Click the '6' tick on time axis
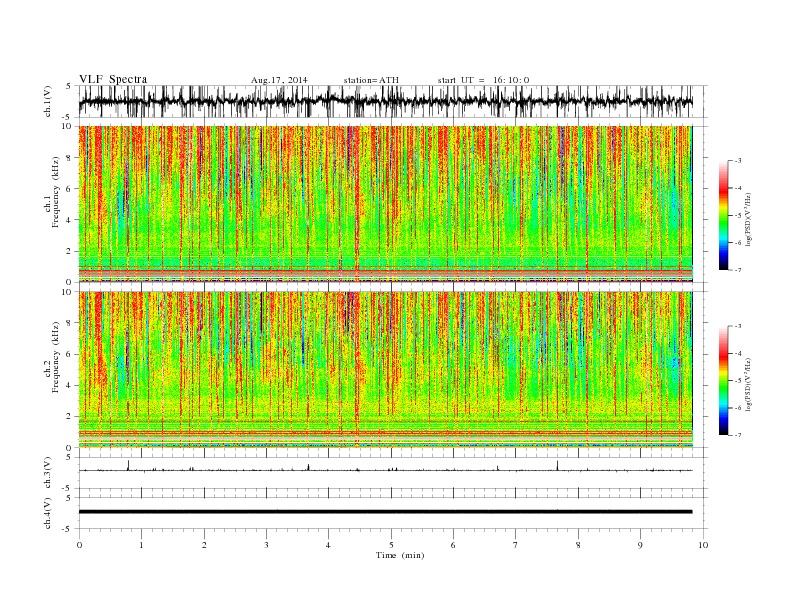 (x=453, y=545)
